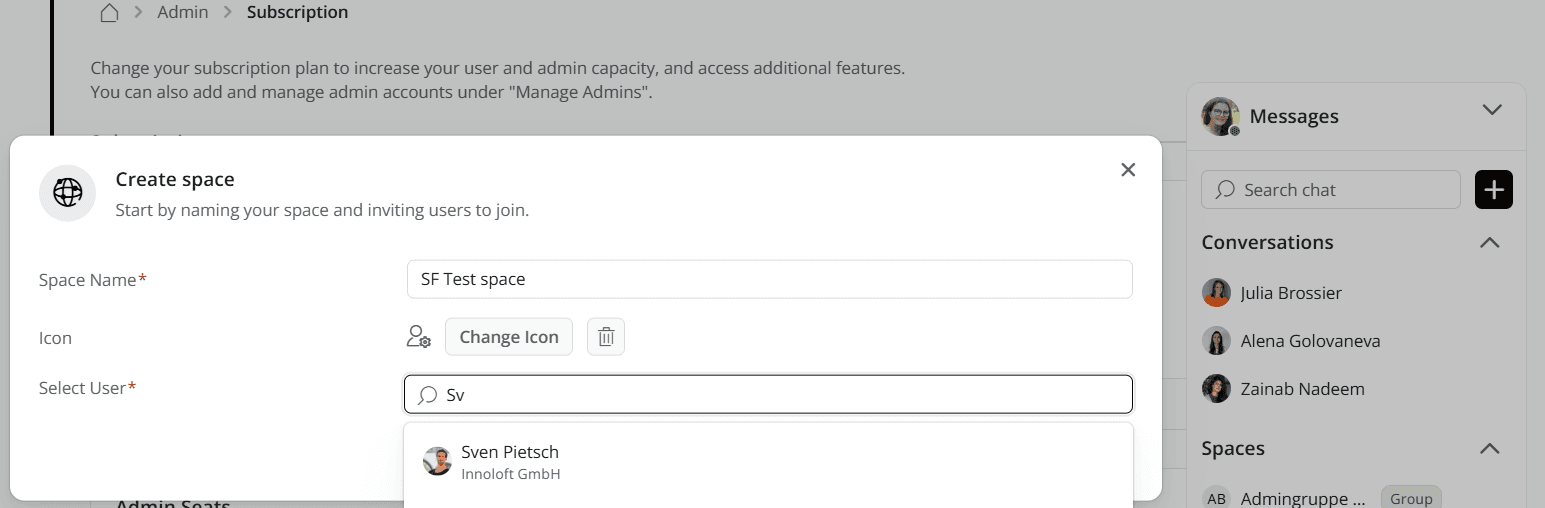Click the profile avatar beside Messages
1545x508 pixels.
tap(1220, 117)
